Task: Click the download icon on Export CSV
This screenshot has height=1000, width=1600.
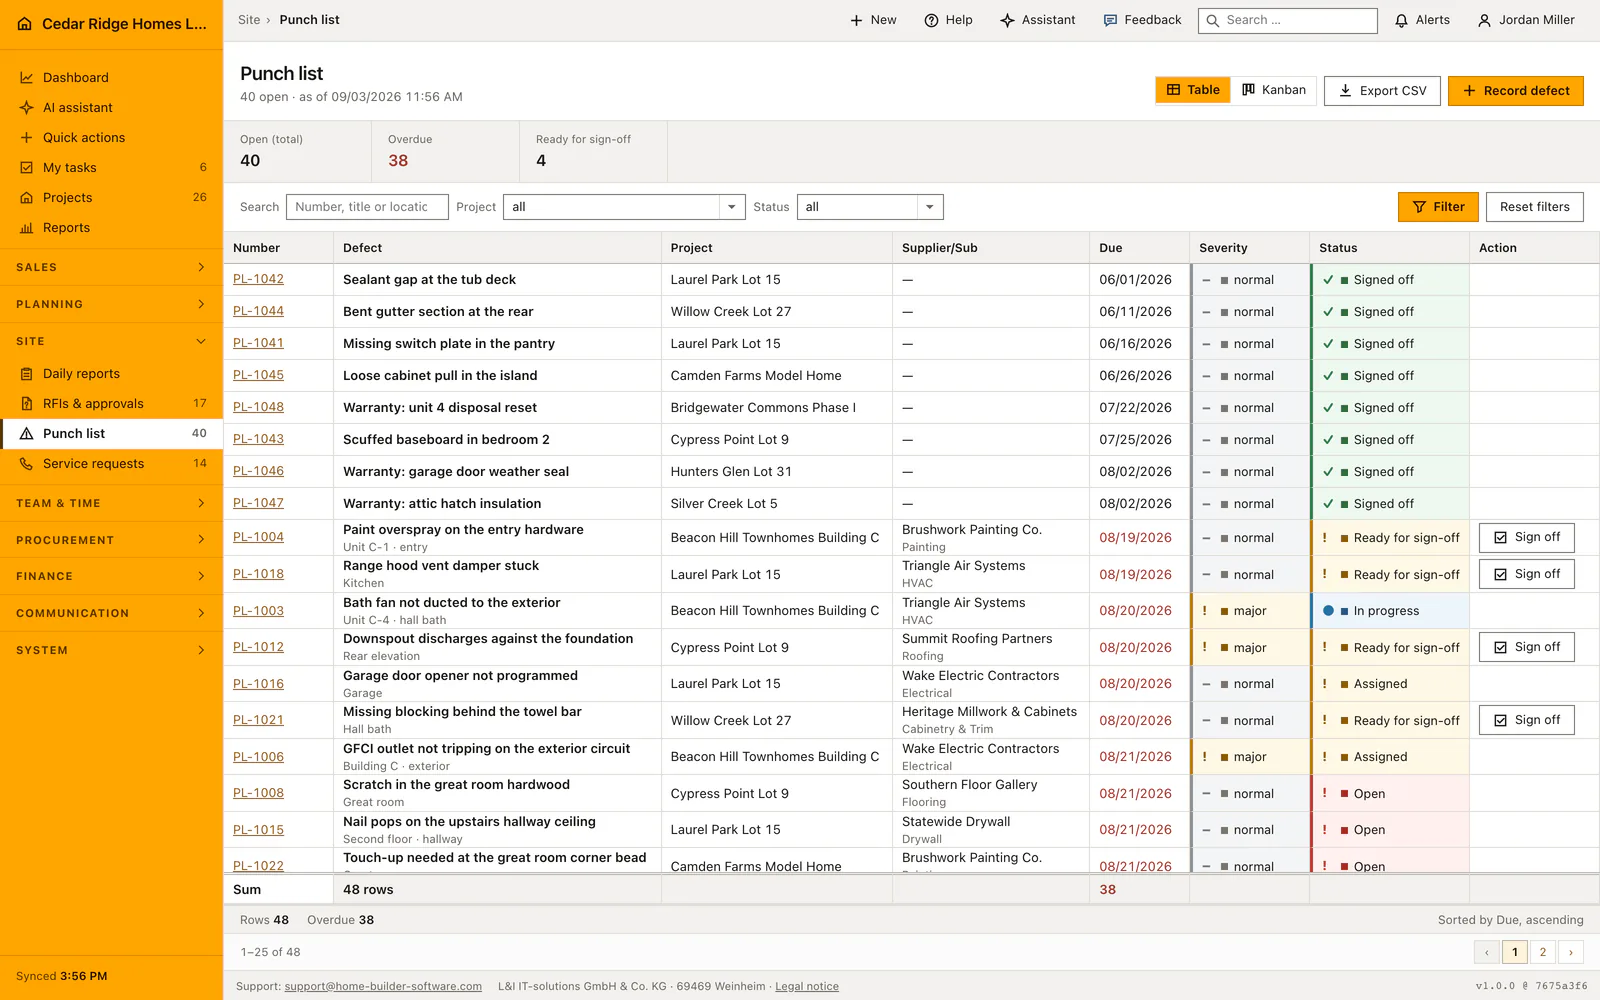Action: (1346, 91)
